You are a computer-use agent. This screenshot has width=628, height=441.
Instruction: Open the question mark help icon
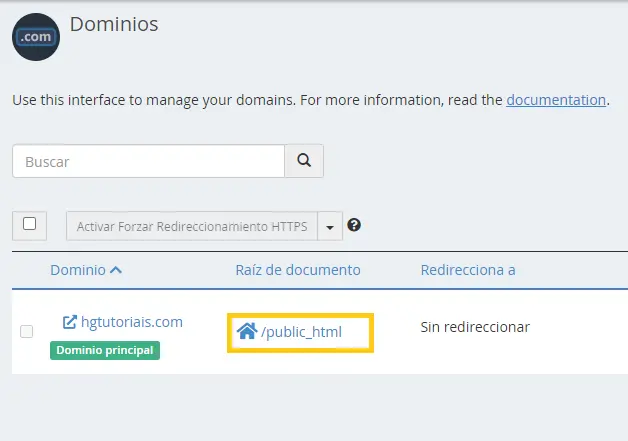click(x=354, y=225)
